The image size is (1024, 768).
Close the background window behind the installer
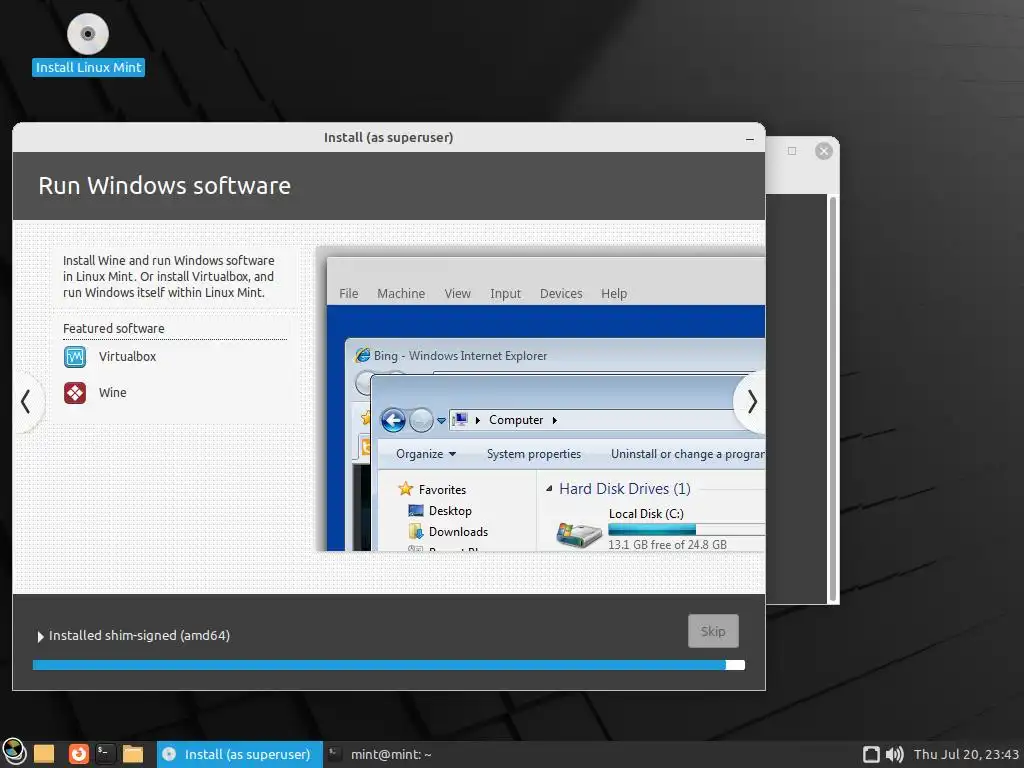pos(824,151)
